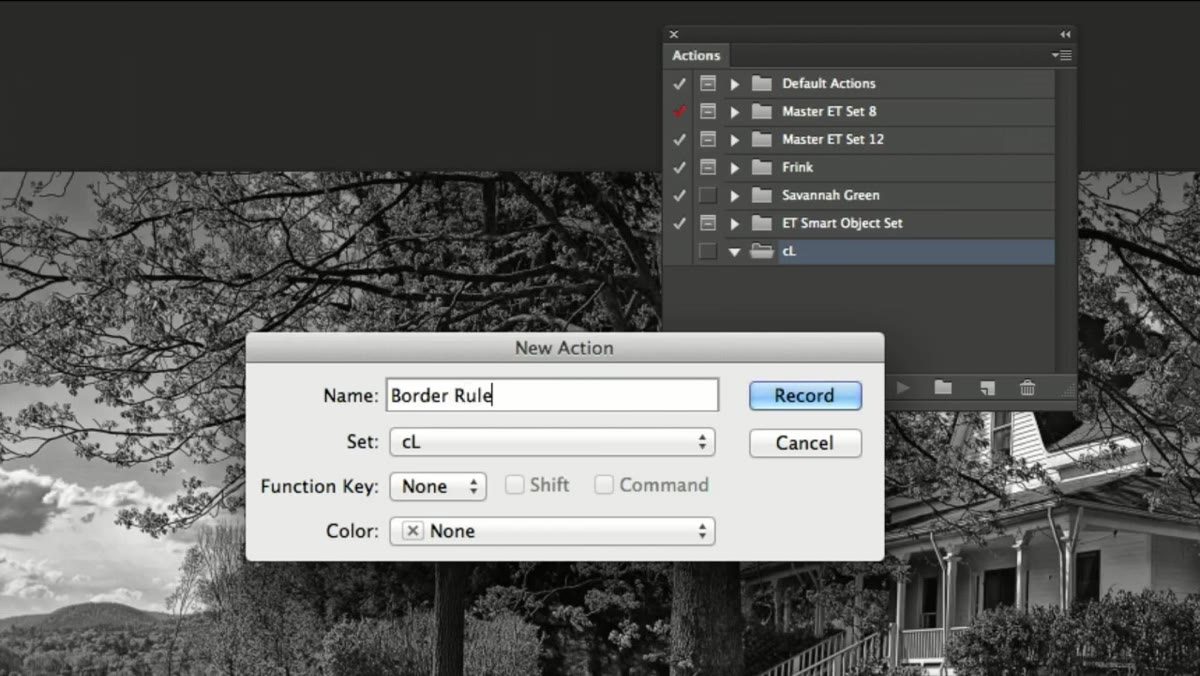Toggle the checkmark for Savannah Green
Image resolution: width=1200 pixels, height=676 pixels.
[680, 195]
